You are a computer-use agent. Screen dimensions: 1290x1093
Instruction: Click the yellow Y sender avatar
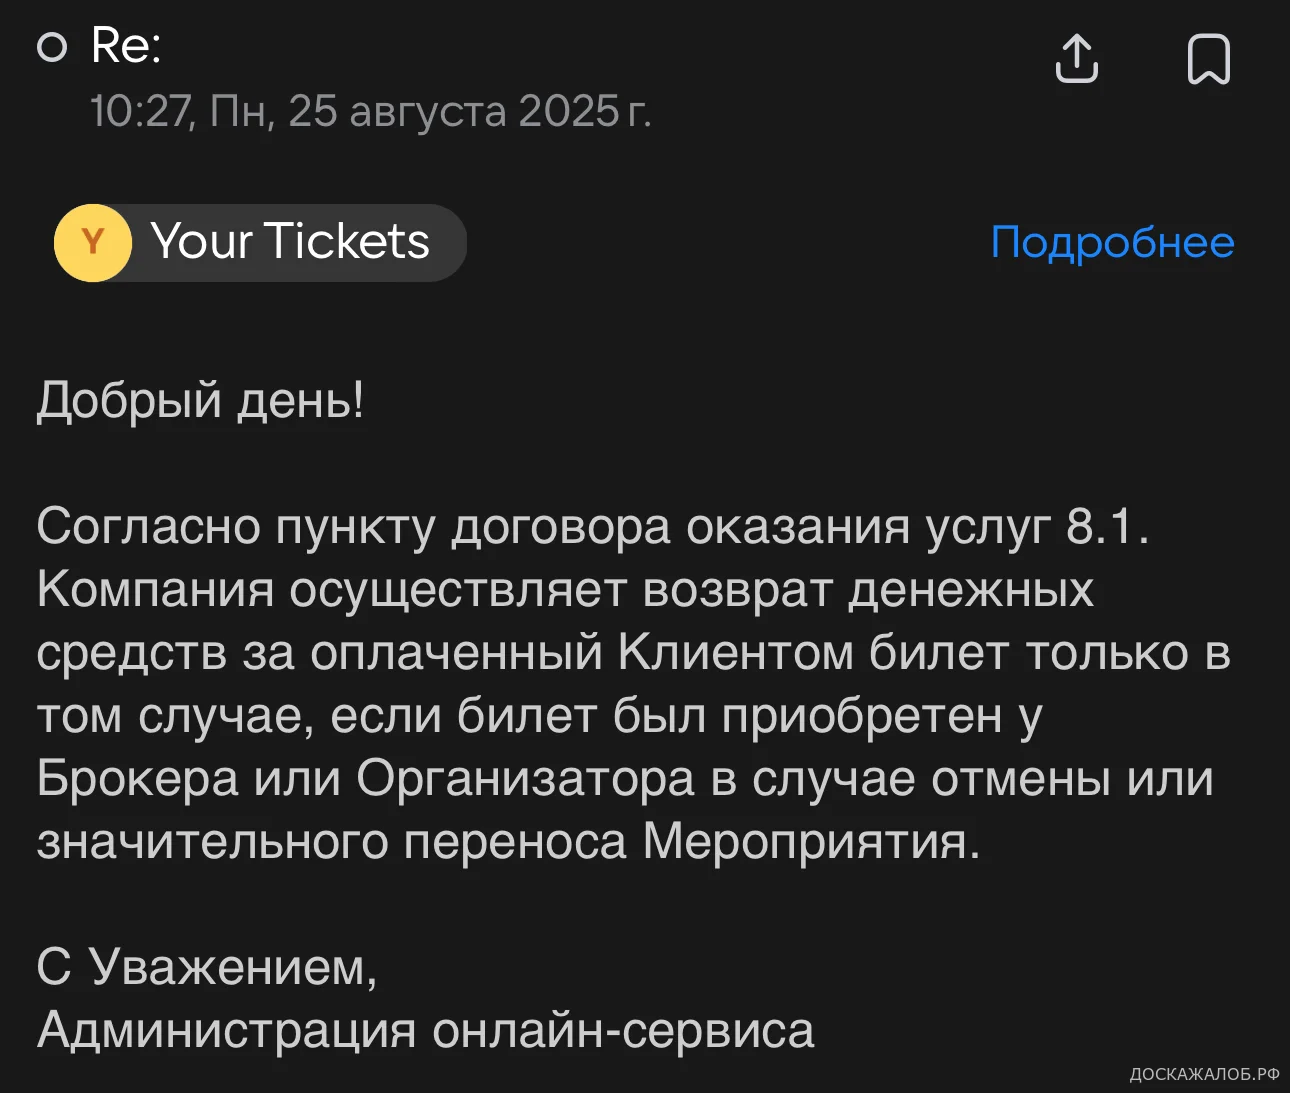point(93,242)
